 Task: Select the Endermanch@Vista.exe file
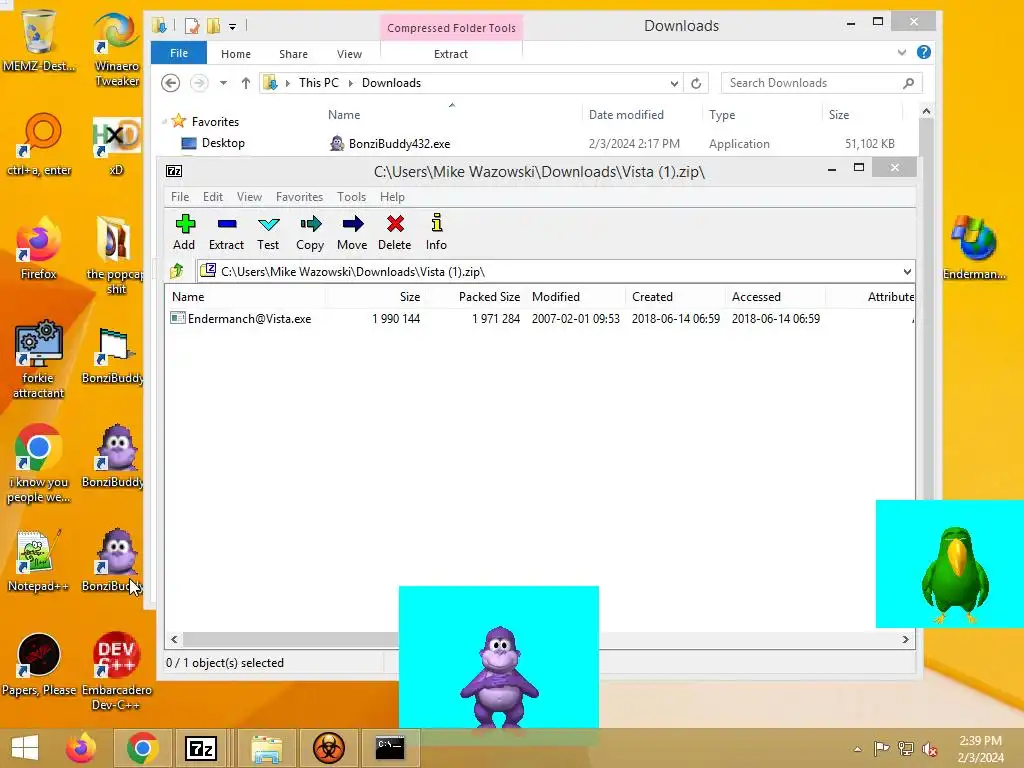[249, 319]
